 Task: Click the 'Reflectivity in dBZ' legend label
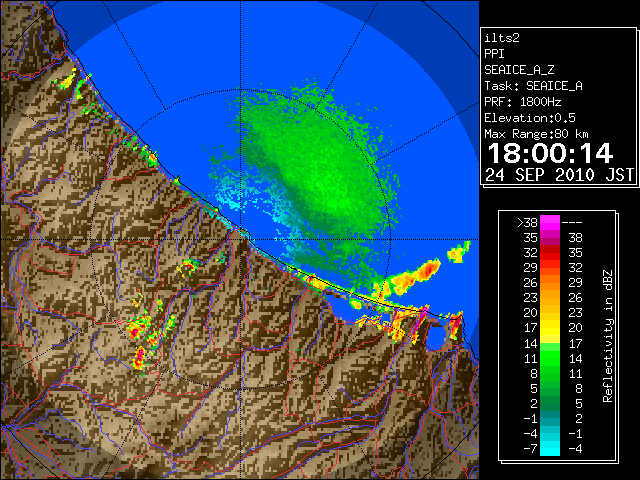pyautogui.click(x=608, y=336)
